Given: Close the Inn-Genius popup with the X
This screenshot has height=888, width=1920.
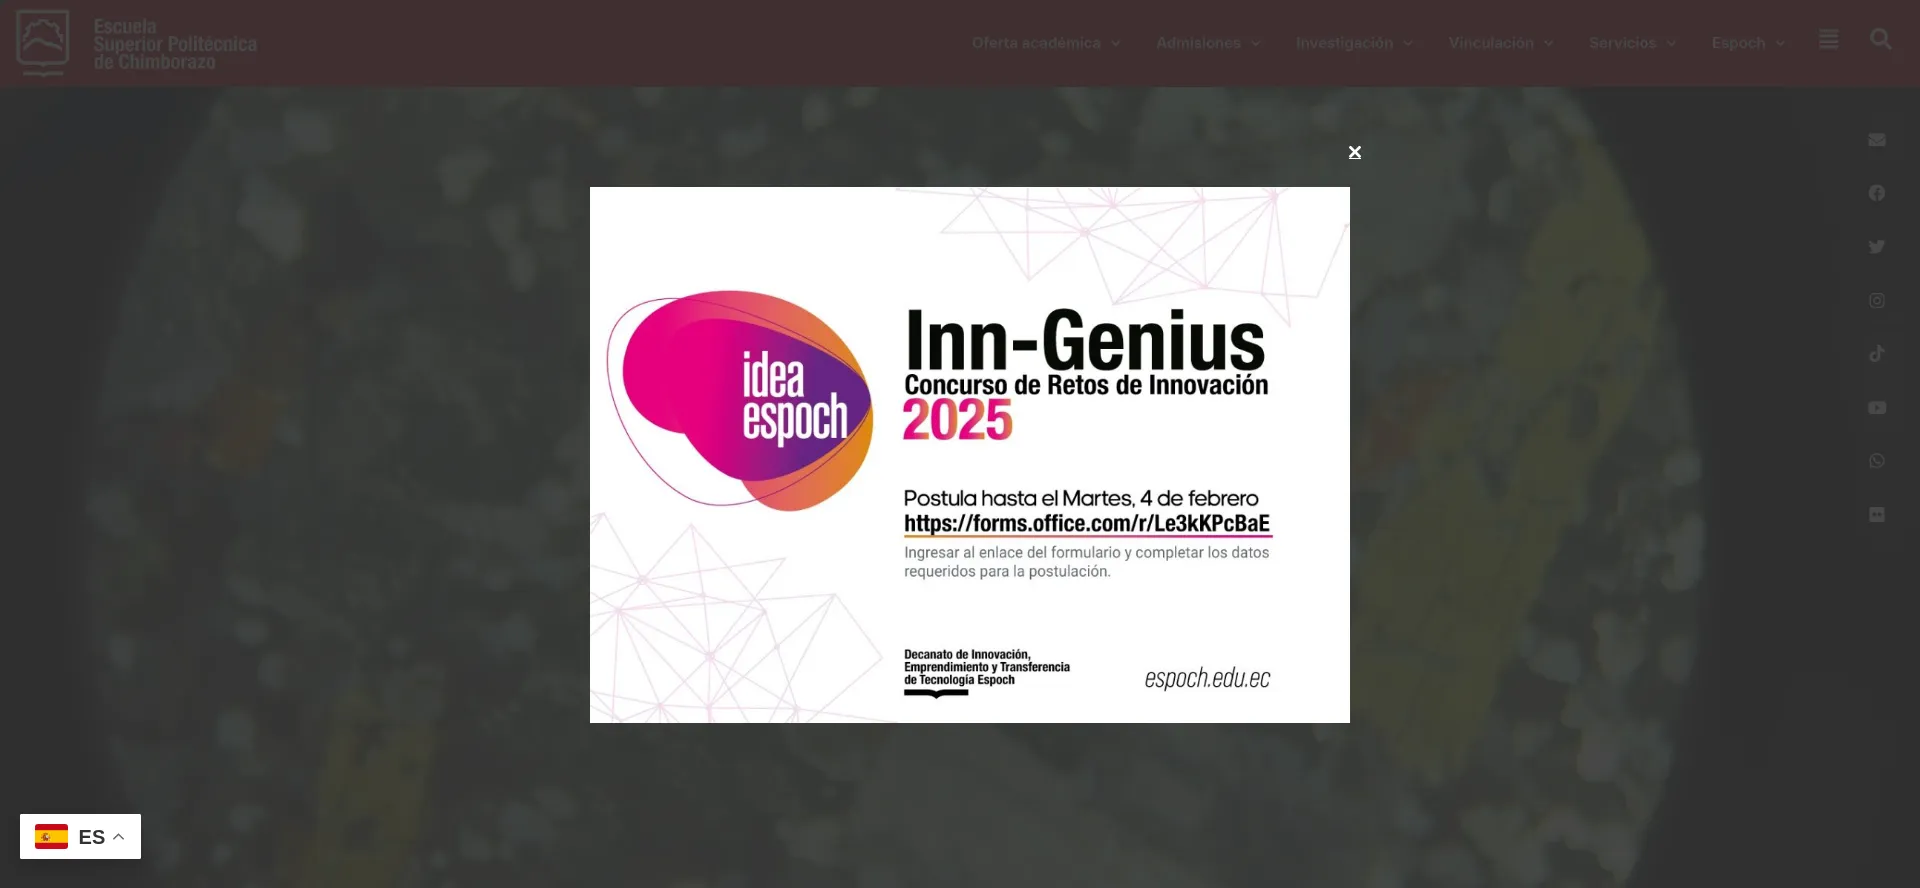Looking at the screenshot, I should tap(1354, 152).
